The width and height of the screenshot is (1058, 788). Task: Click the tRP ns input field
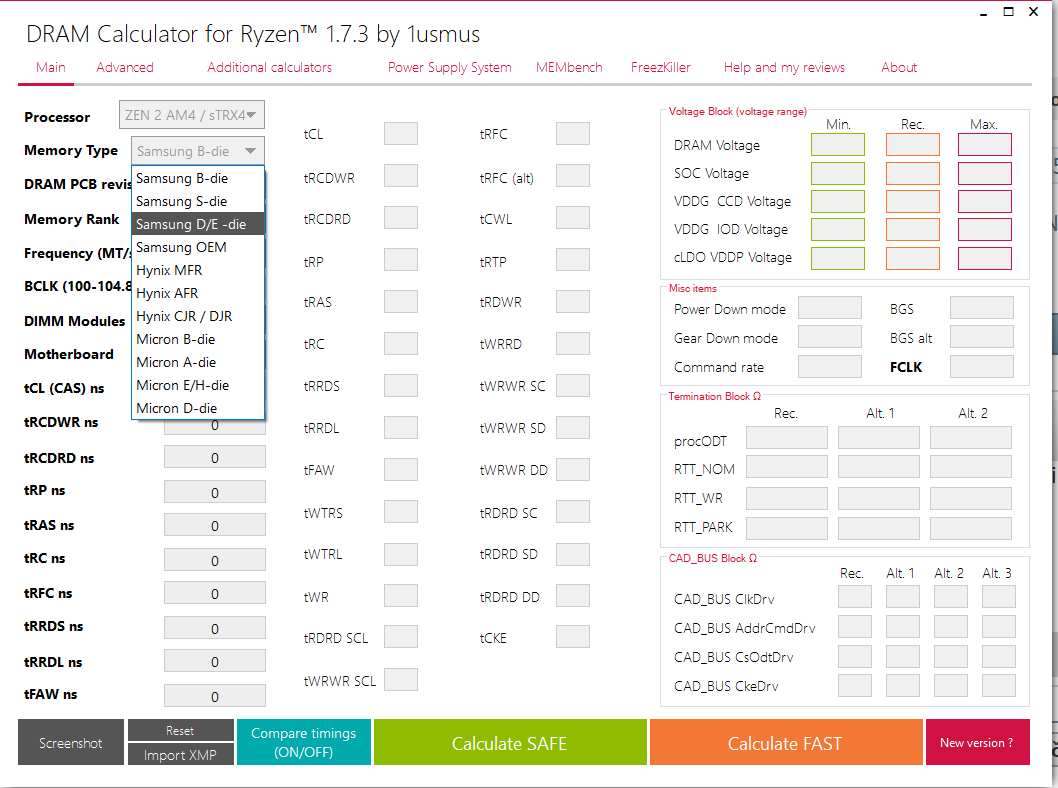pyautogui.click(x=215, y=492)
